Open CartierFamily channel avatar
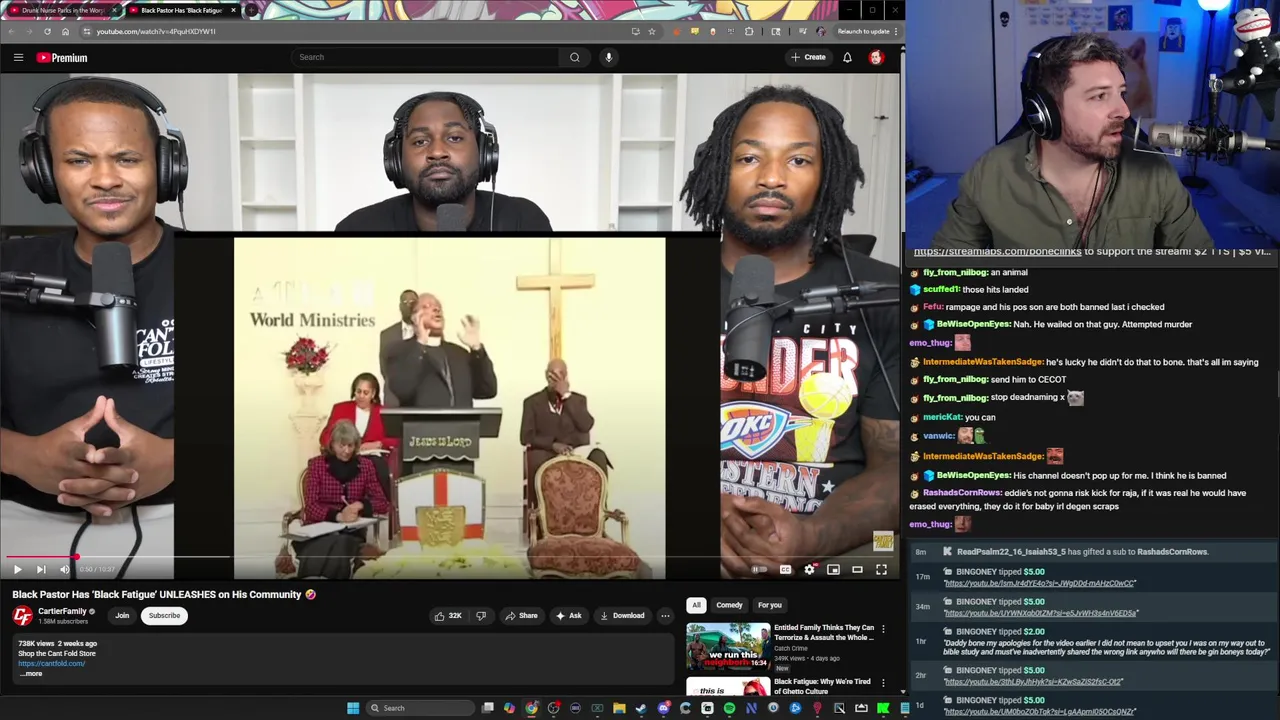Screen dimensions: 1280x720 click(x=22, y=616)
